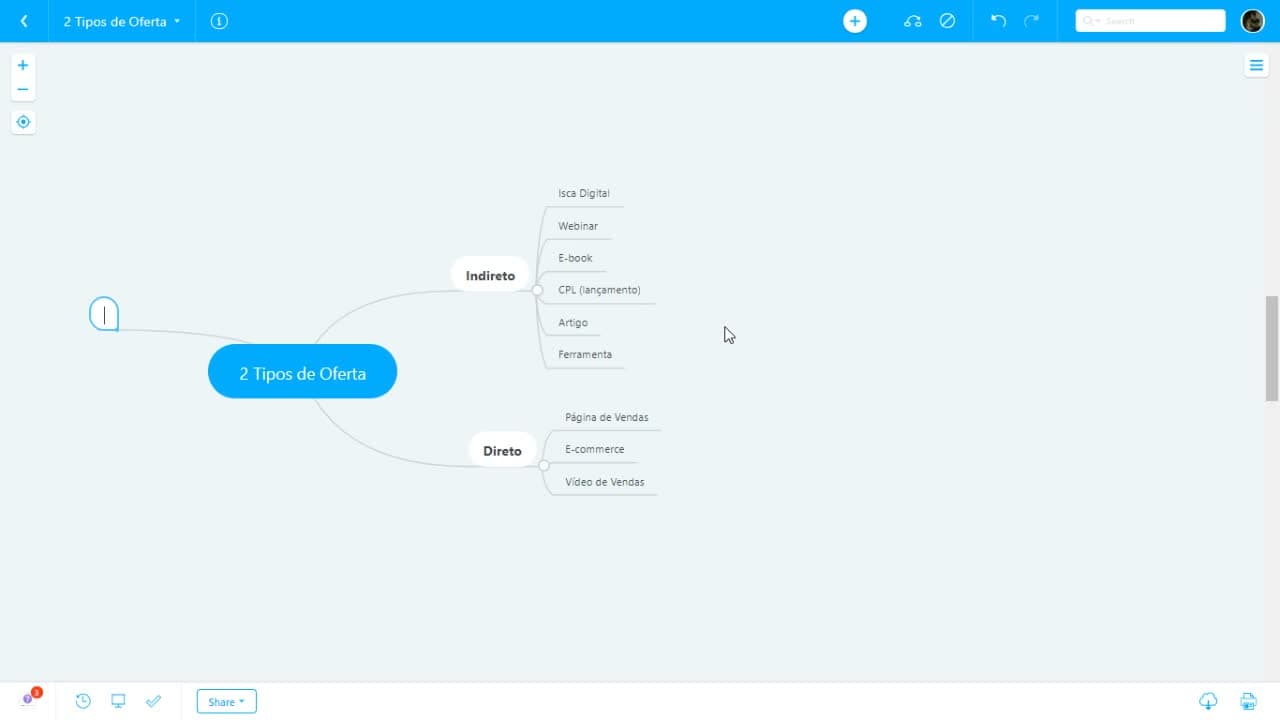Screen dimensions: 1280x720
Task: Click the circle-slash icon
Action: [947, 21]
